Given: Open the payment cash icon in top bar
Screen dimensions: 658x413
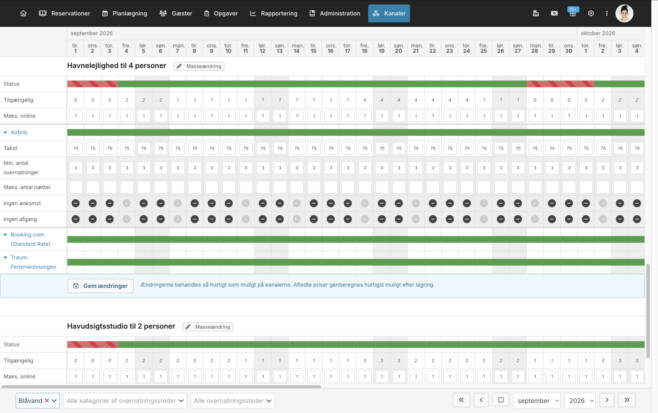Looking at the screenshot, I should [554, 13].
